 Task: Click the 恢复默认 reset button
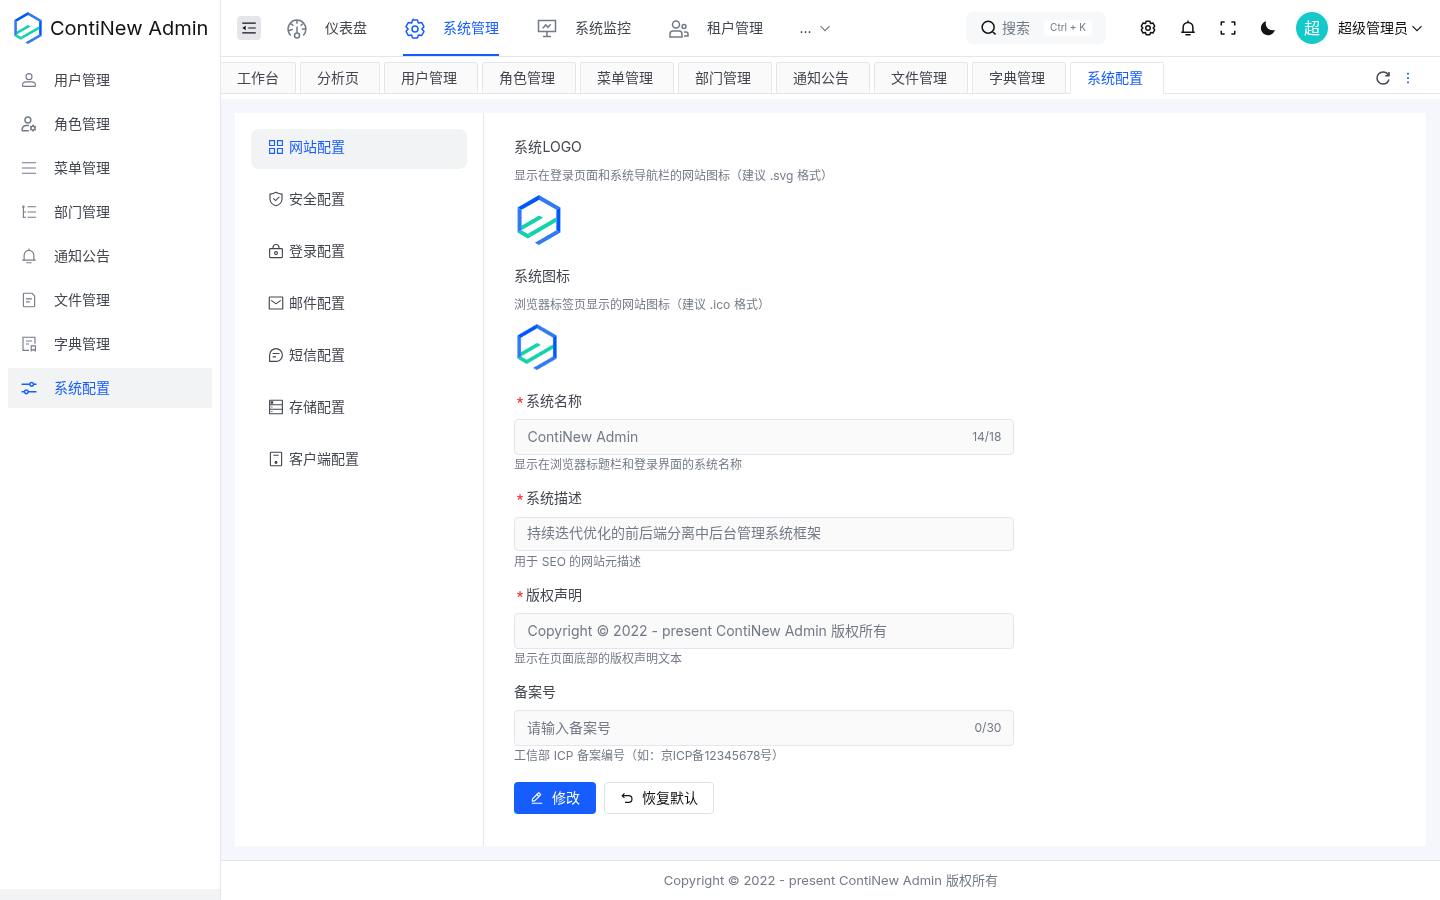[659, 798]
